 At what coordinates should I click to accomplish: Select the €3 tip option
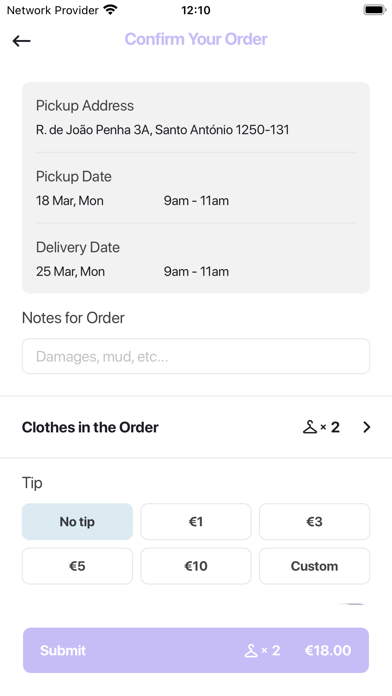pos(314,522)
